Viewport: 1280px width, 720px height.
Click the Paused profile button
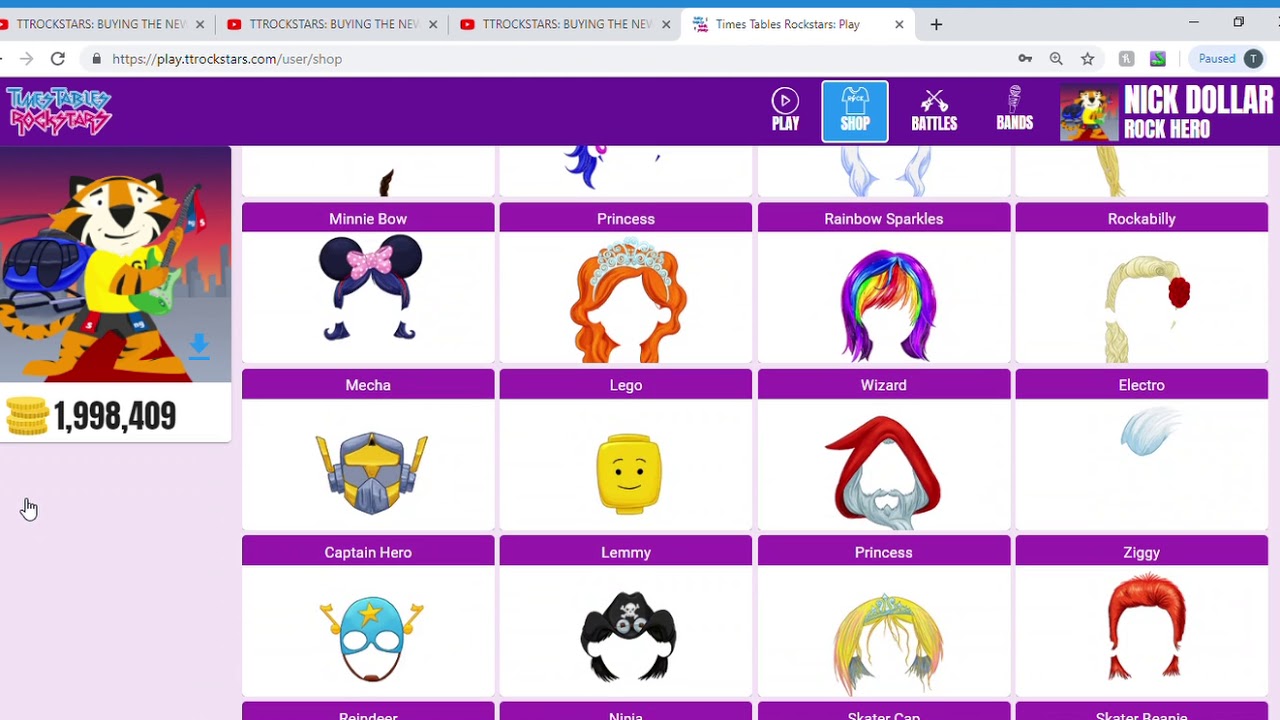[1230, 59]
